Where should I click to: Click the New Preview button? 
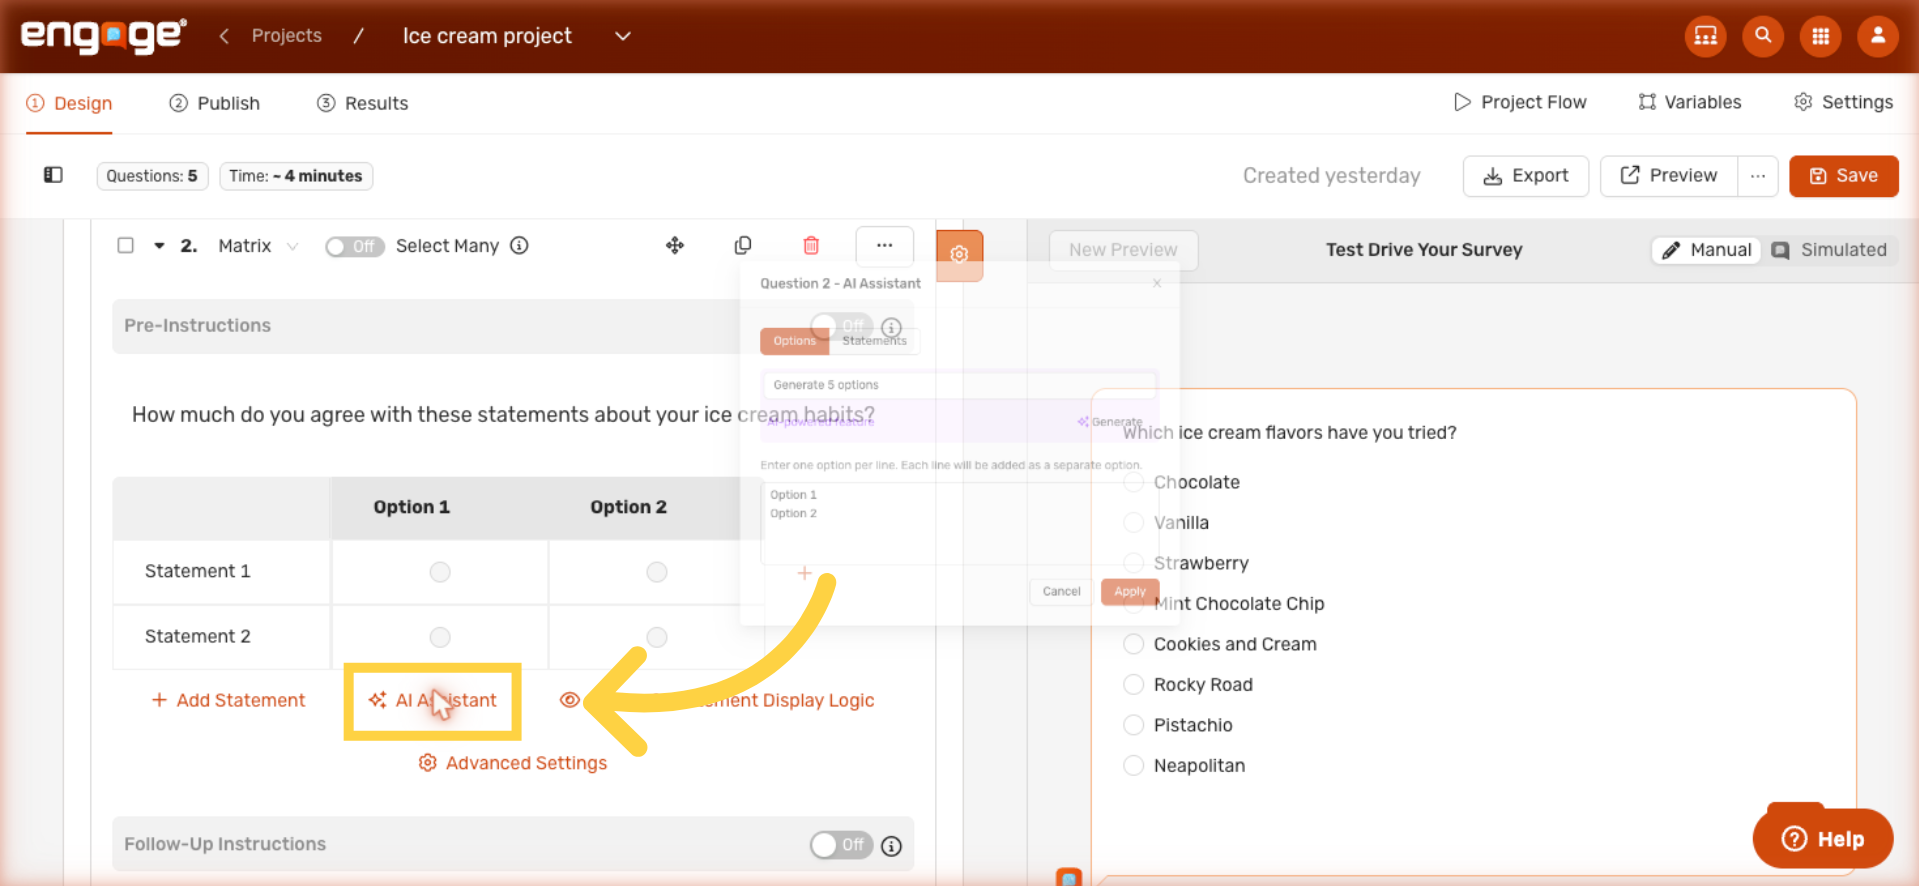(x=1123, y=250)
